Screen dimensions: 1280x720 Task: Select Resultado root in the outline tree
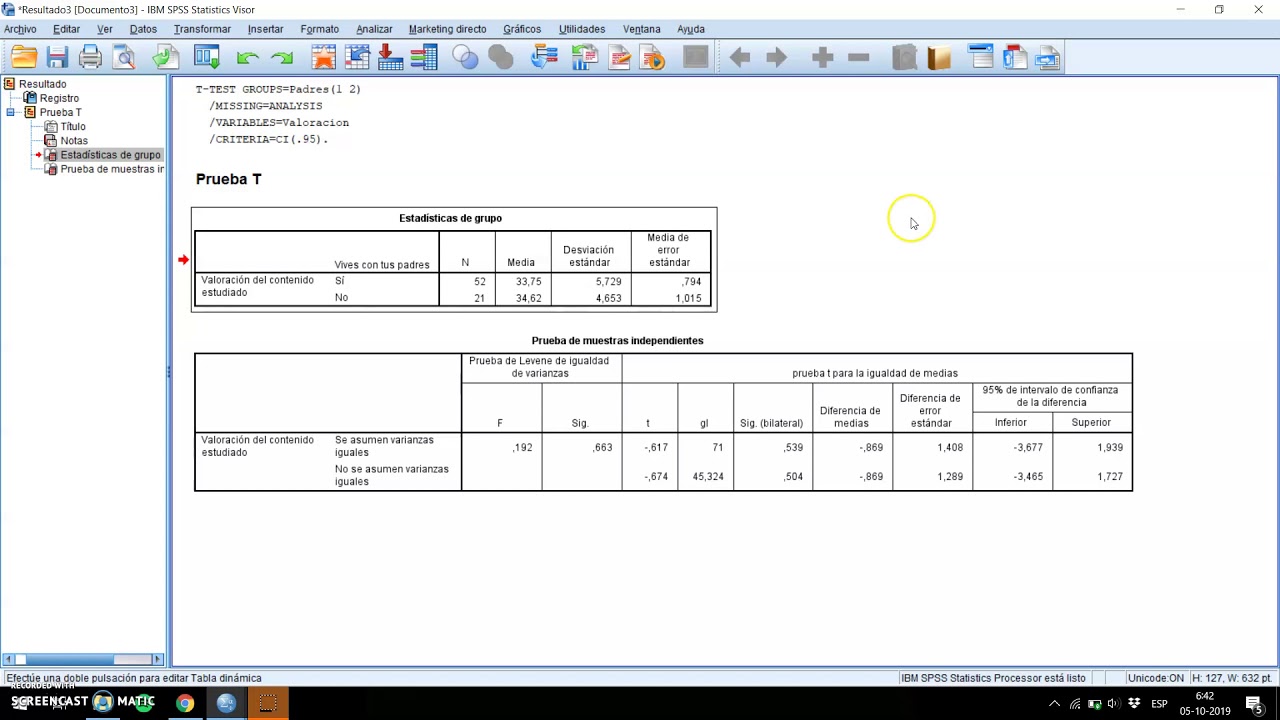click(x=42, y=84)
